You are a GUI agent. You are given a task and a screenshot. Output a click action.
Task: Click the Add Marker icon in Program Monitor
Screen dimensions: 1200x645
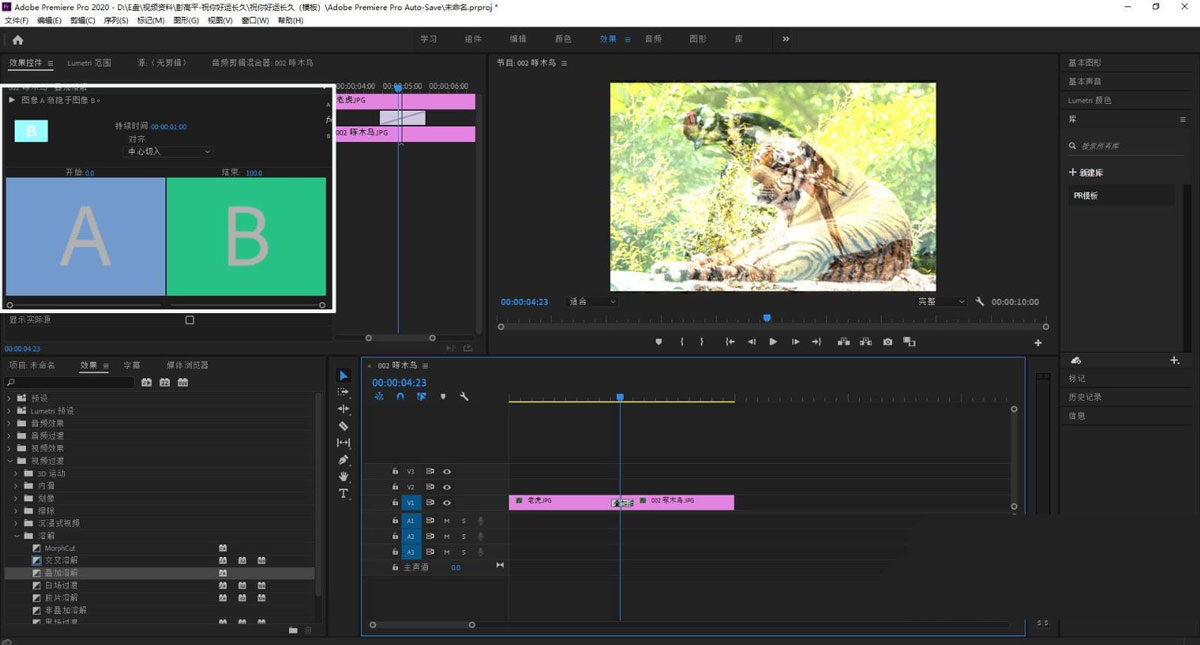658,342
